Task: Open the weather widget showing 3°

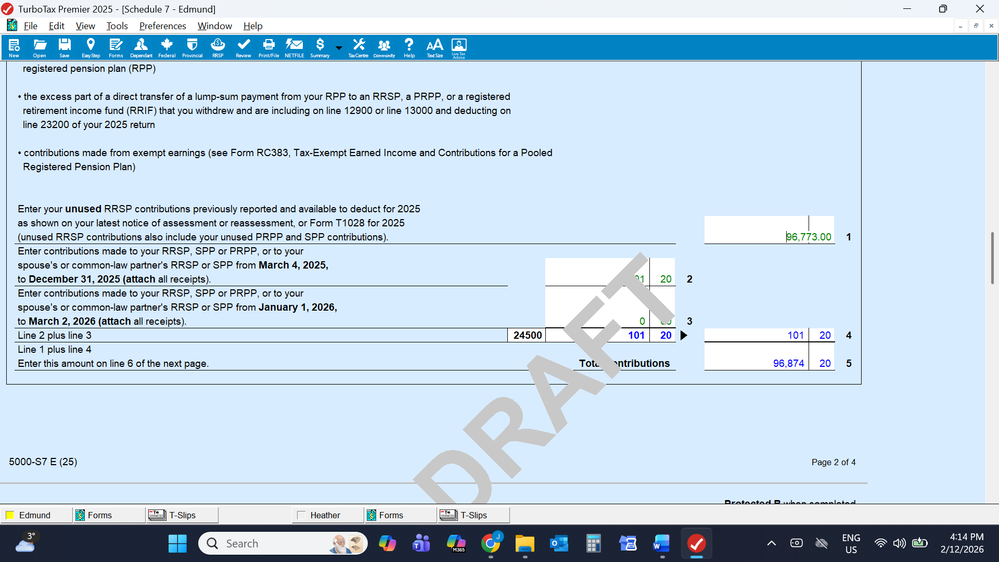Action: (x=25, y=543)
